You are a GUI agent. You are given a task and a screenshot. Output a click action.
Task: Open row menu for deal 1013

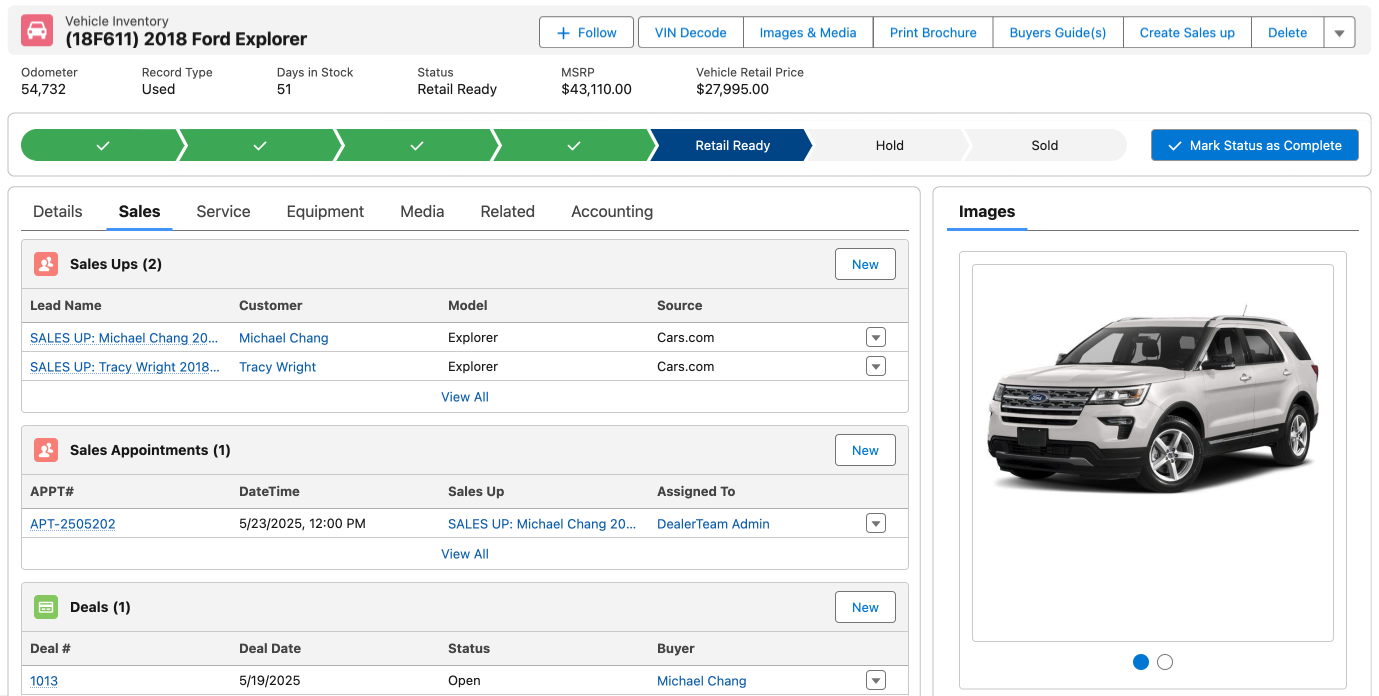(x=876, y=680)
